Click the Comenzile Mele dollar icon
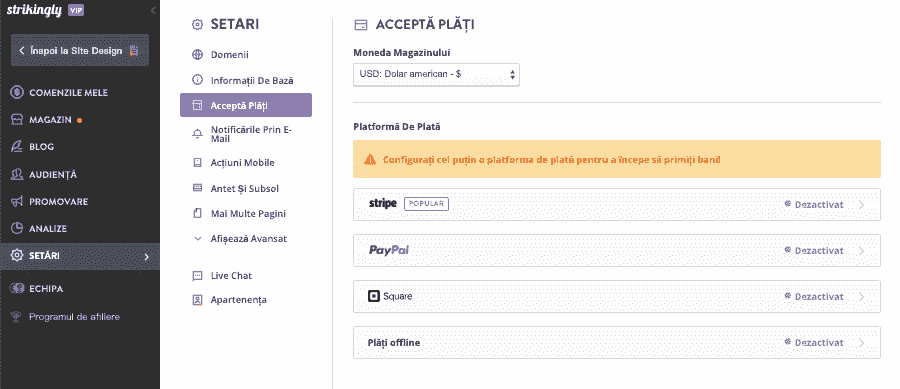Screen dimensions: 900x389 coord(17,92)
